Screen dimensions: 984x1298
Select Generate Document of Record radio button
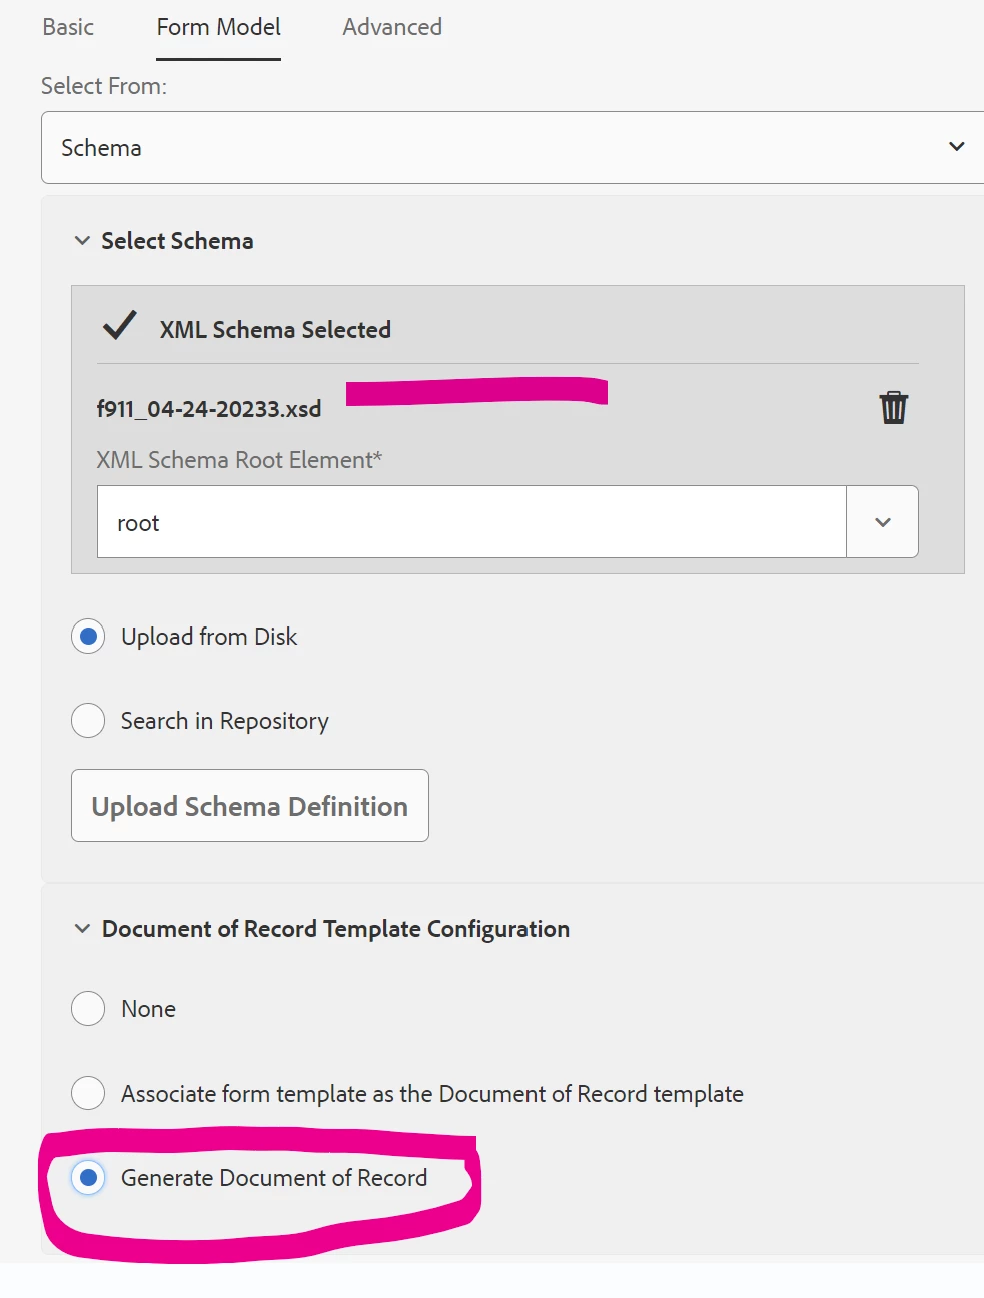point(88,1178)
